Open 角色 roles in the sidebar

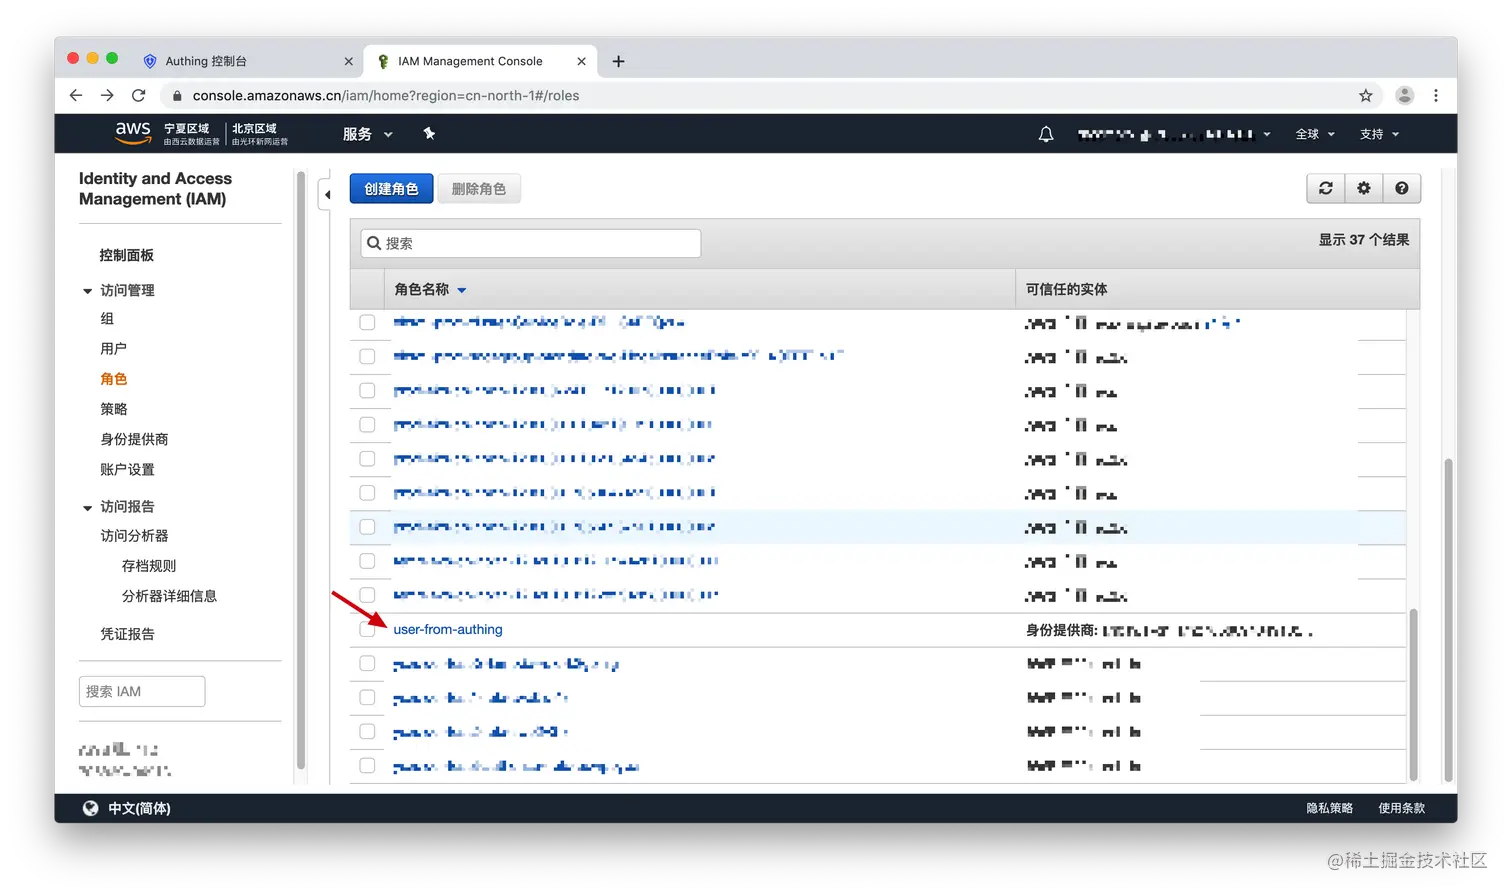(x=113, y=379)
